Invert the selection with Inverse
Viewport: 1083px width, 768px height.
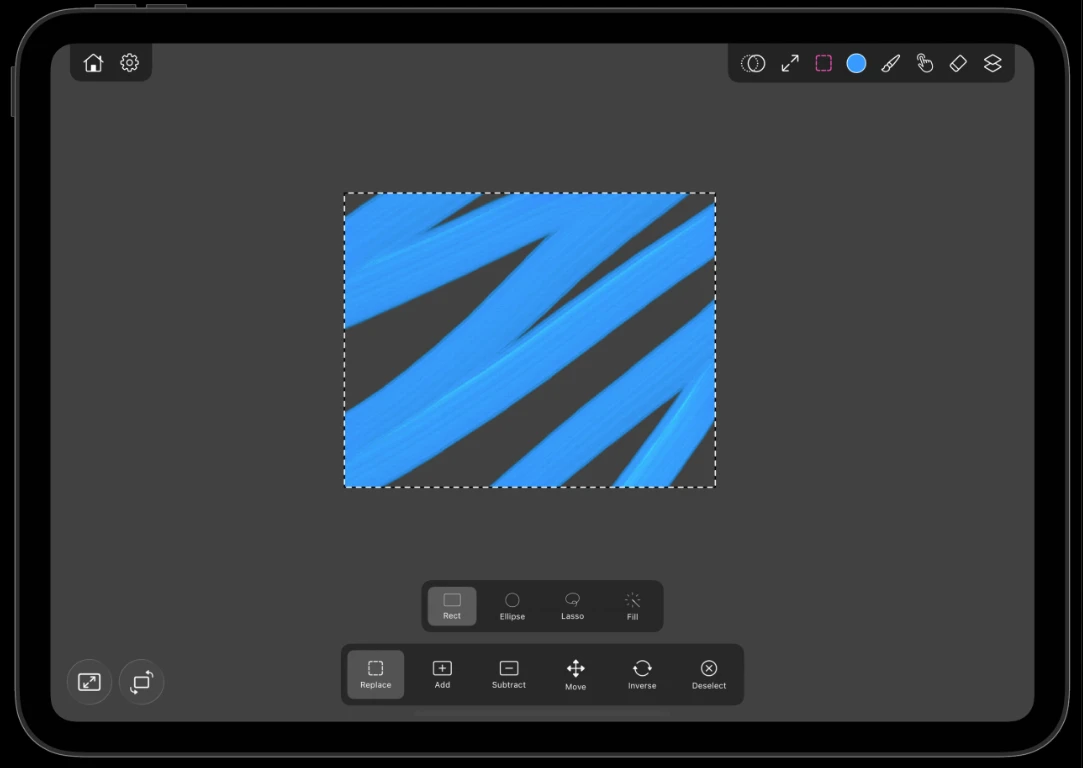[642, 674]
